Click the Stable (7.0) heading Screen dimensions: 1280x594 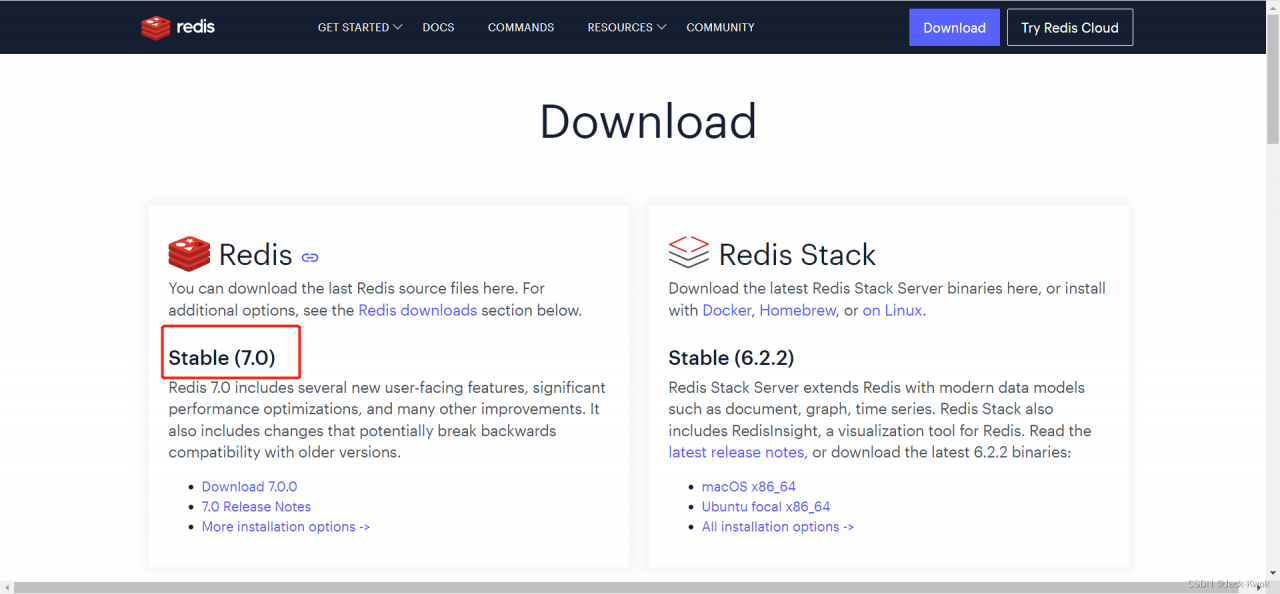tap(222, 358)
